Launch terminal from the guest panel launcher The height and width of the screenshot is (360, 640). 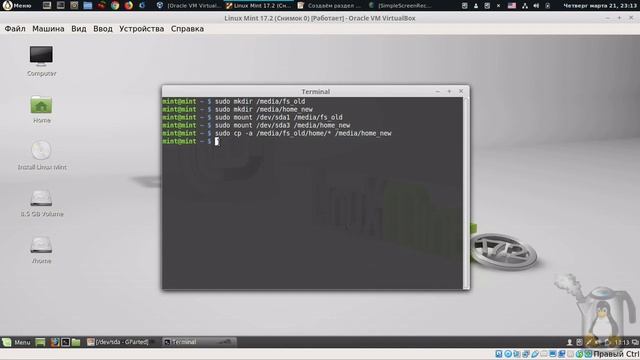click(x=65, y=342)
